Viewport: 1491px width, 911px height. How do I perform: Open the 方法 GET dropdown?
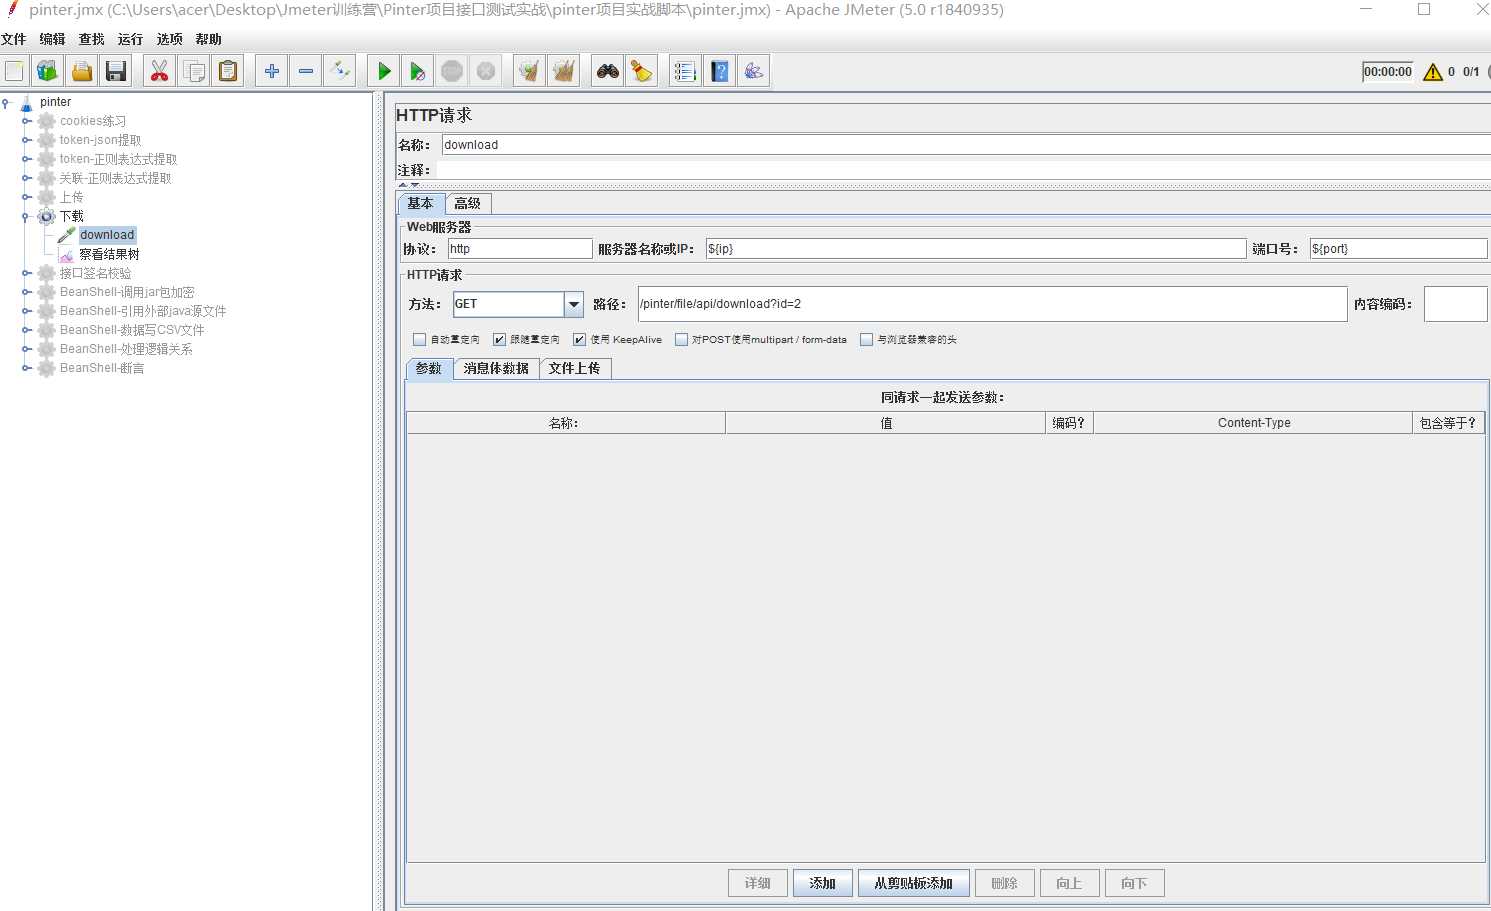click(574, 304)
